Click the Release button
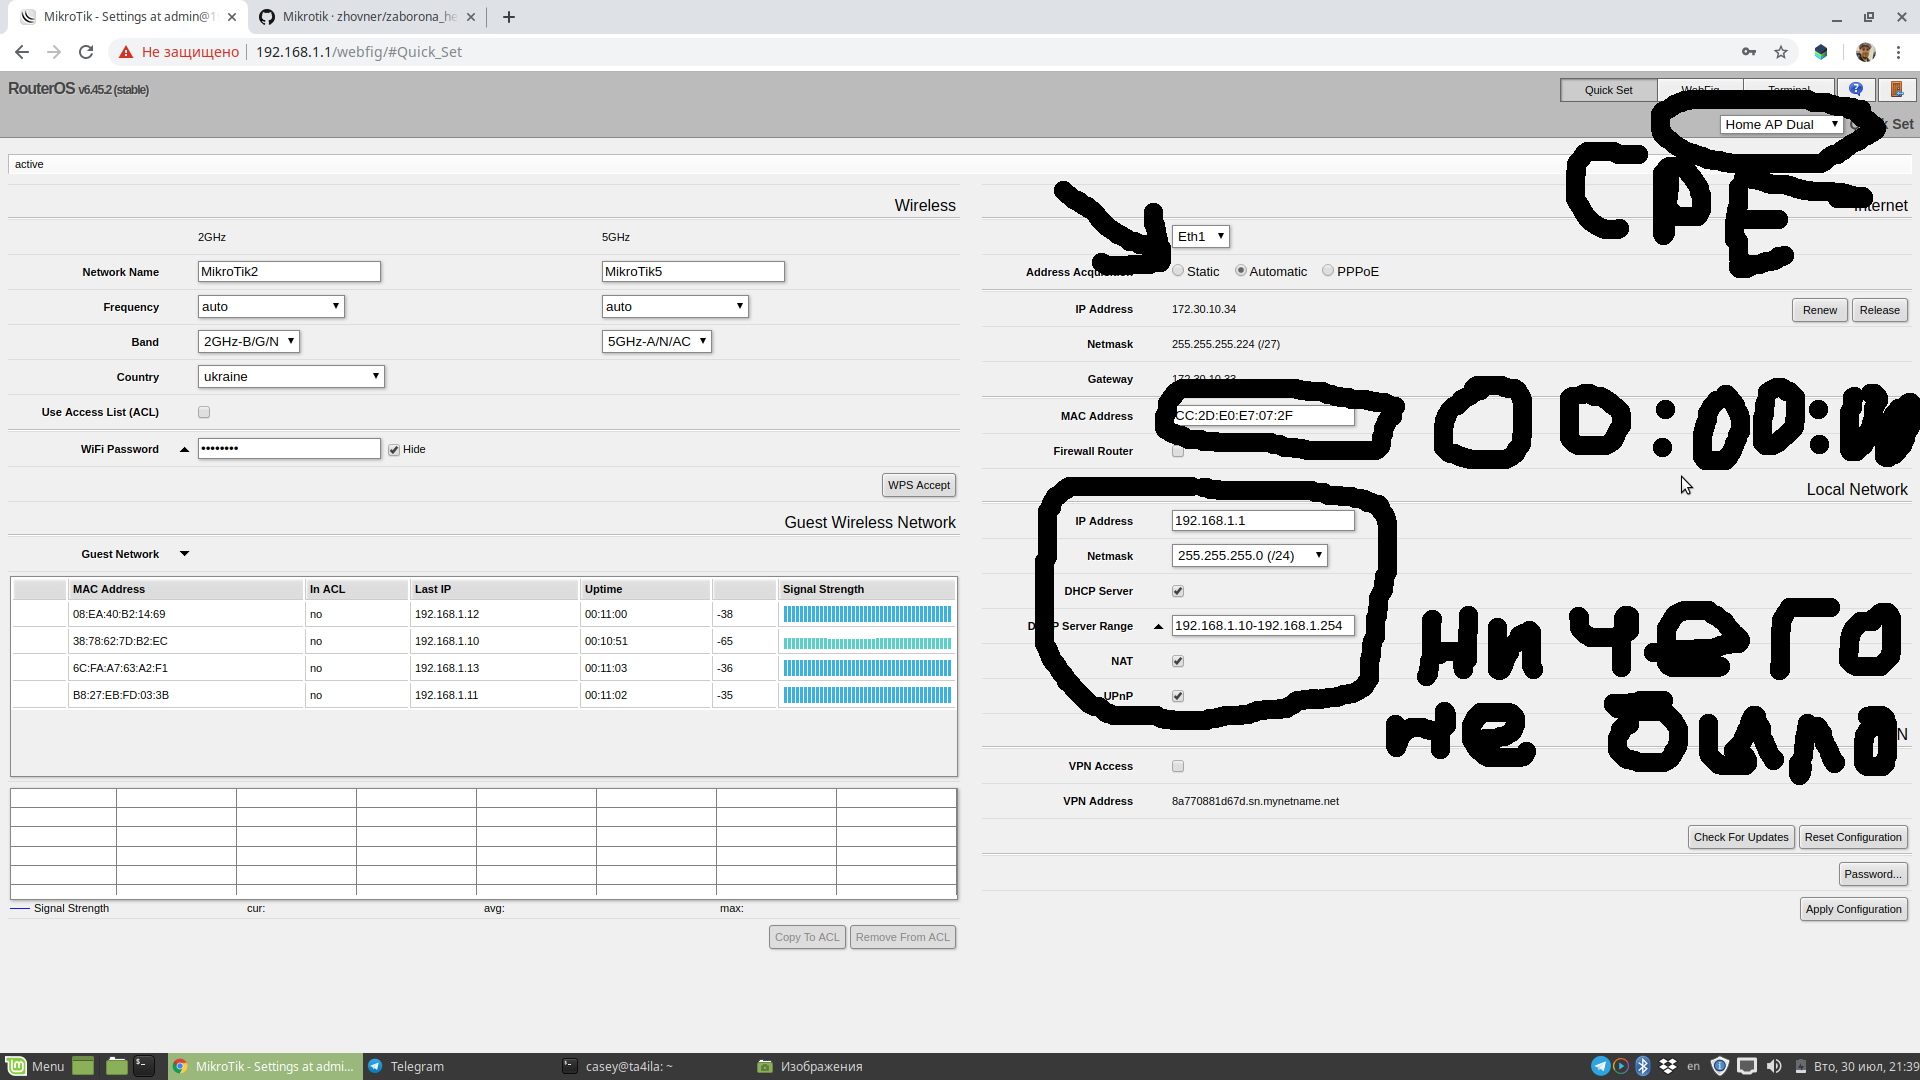The height and width of the screenshot is (1080, 1920). 1880,310
